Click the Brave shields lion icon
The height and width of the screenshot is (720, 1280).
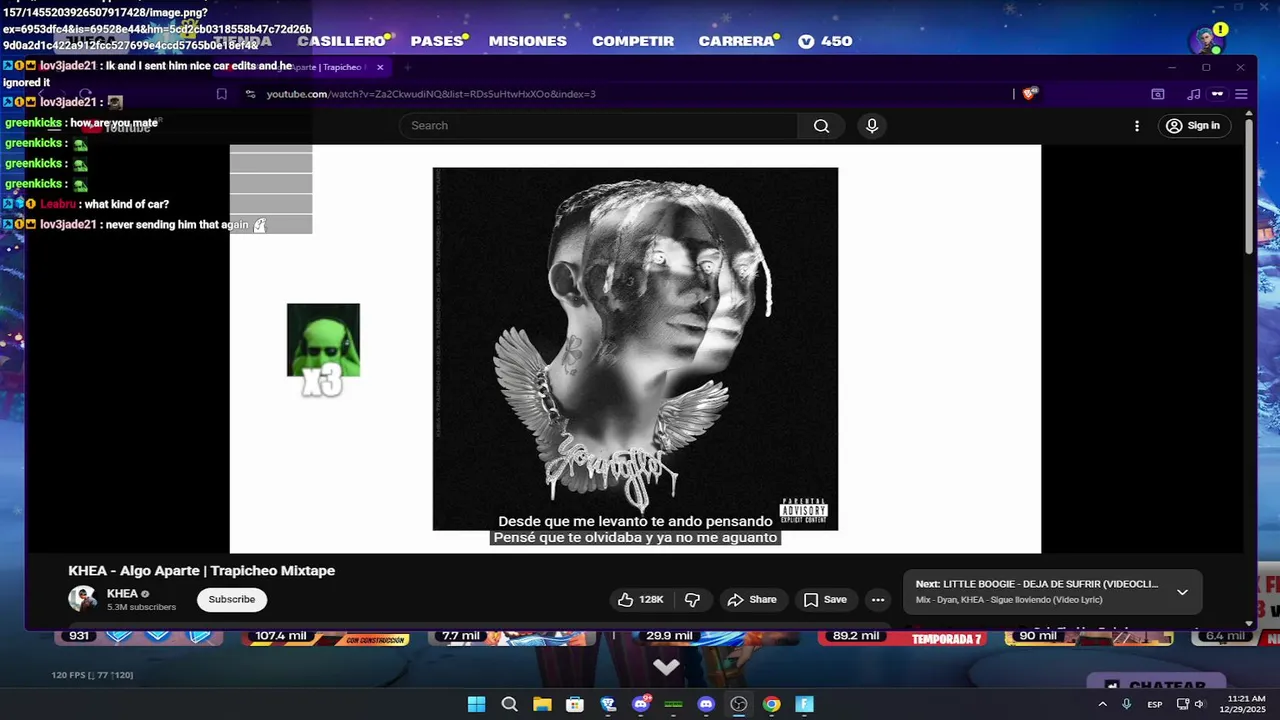tap(1030, 94)
